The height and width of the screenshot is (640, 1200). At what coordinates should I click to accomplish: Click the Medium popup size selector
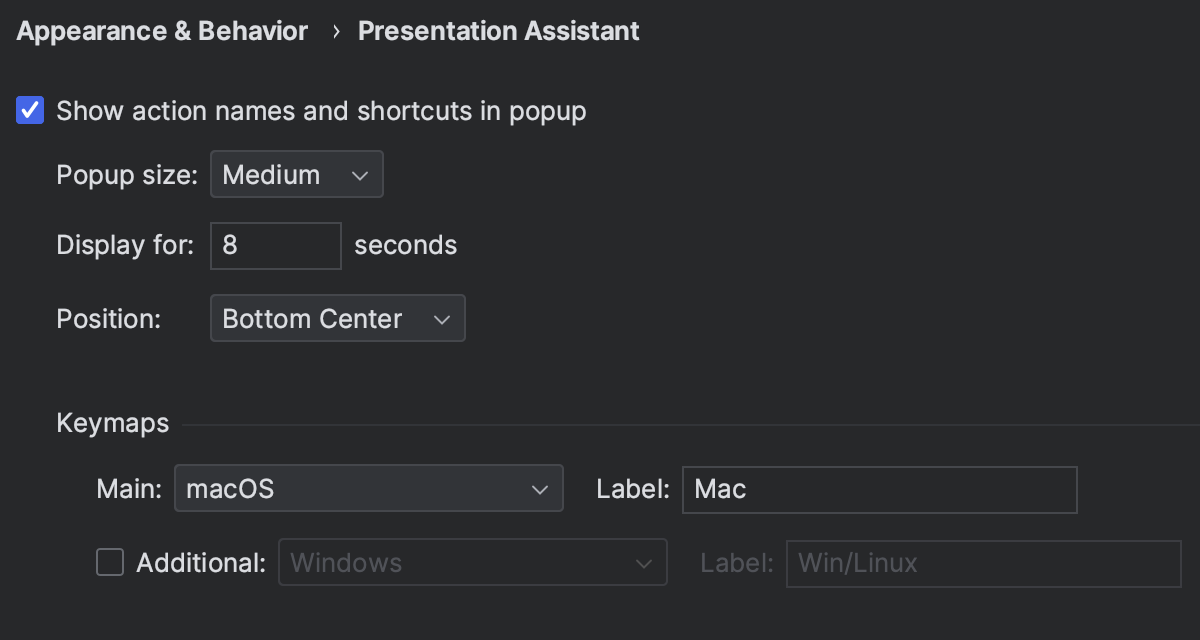pos(296,174)
